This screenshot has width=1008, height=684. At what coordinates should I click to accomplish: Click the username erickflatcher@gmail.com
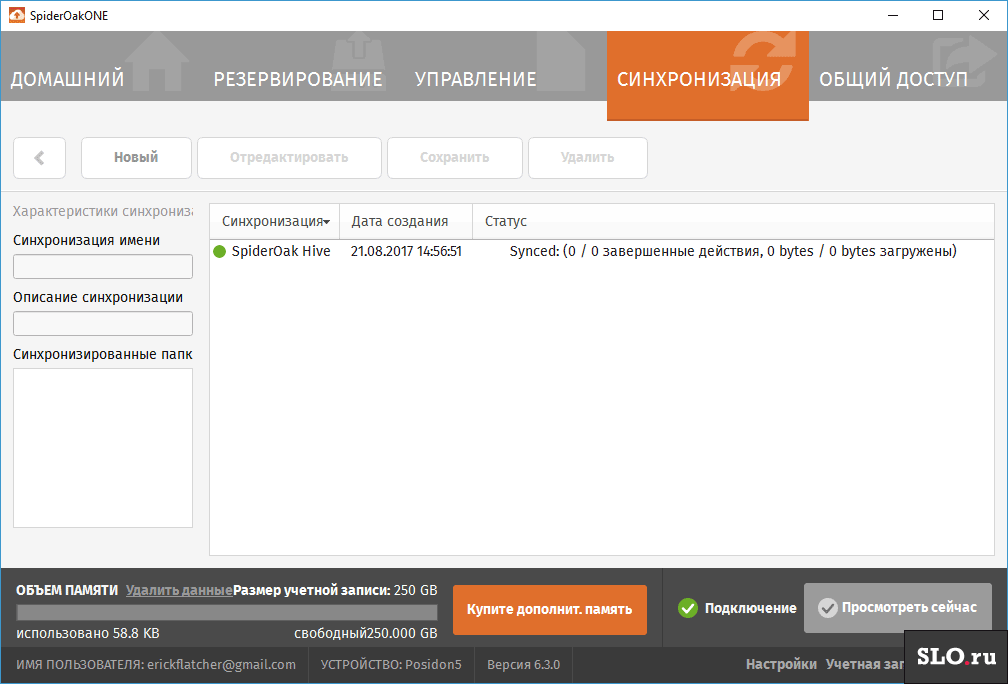point(221,665)
